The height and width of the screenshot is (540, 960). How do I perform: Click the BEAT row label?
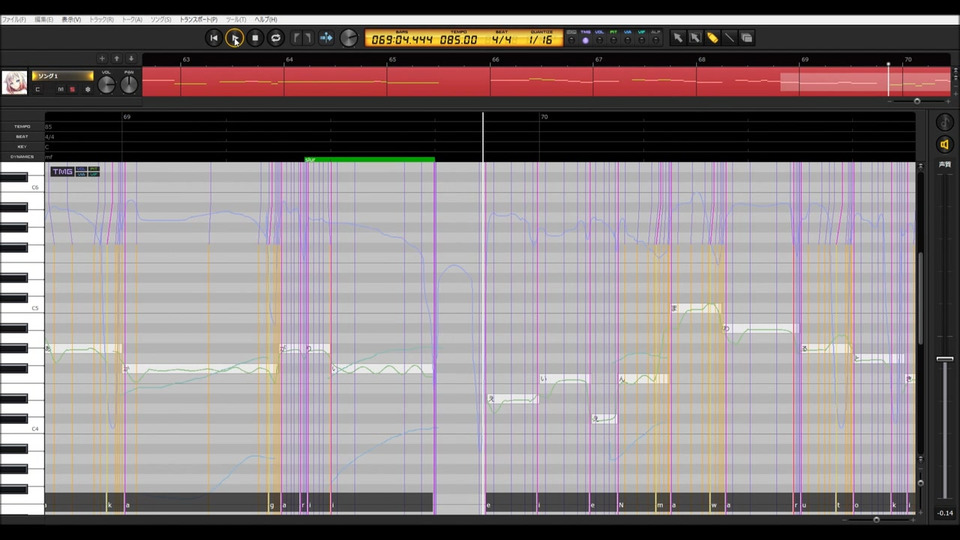coord(22,137)
